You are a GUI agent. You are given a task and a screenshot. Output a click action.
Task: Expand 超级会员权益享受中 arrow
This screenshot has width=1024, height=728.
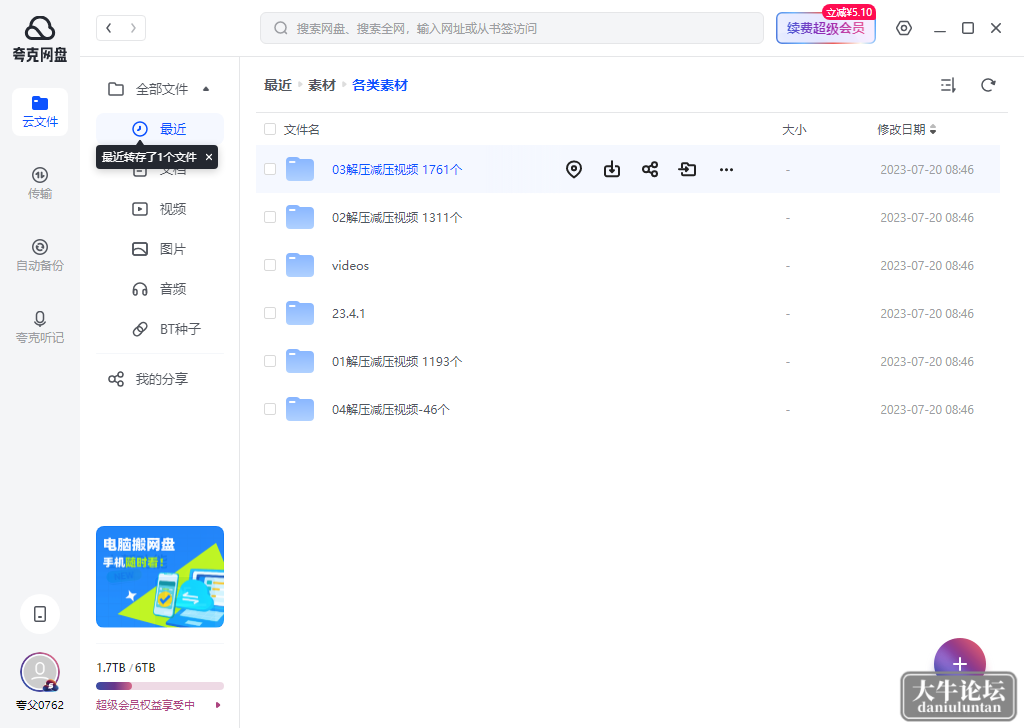[x=218, y=705]
